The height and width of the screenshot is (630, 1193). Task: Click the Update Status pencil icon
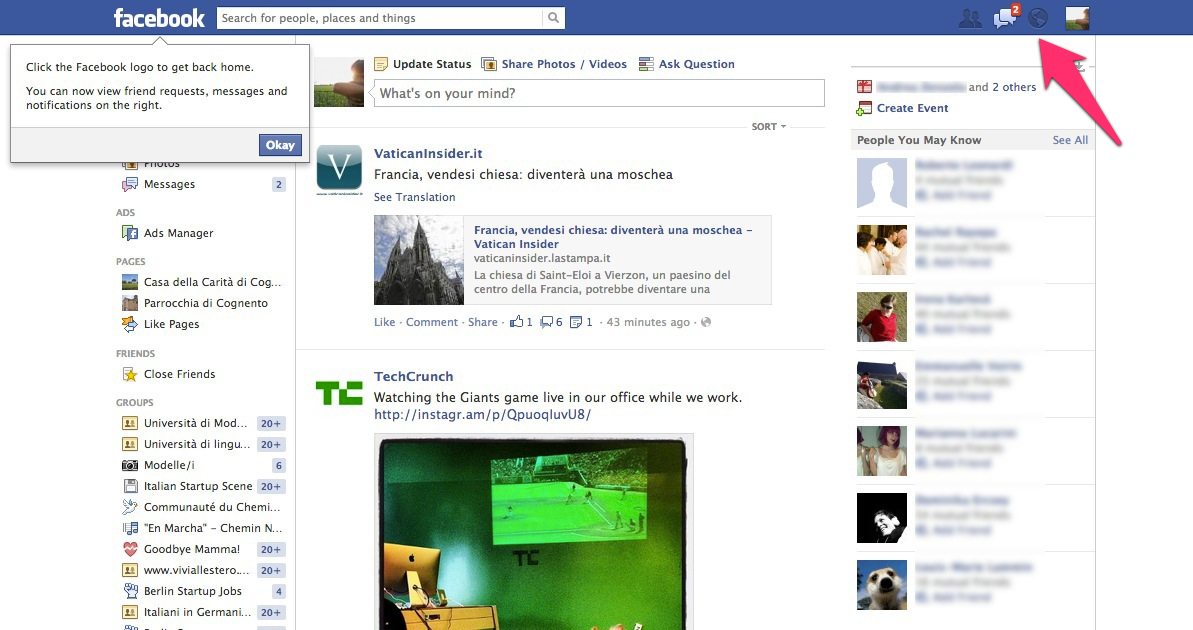click(381, 64)
